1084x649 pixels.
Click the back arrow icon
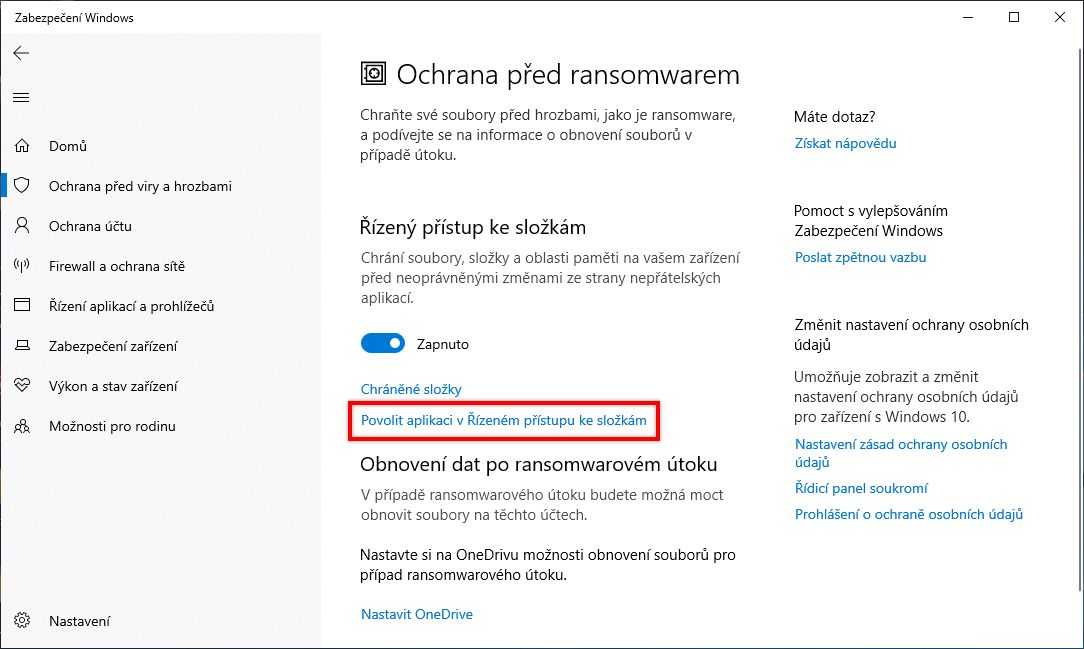[21, 54]
